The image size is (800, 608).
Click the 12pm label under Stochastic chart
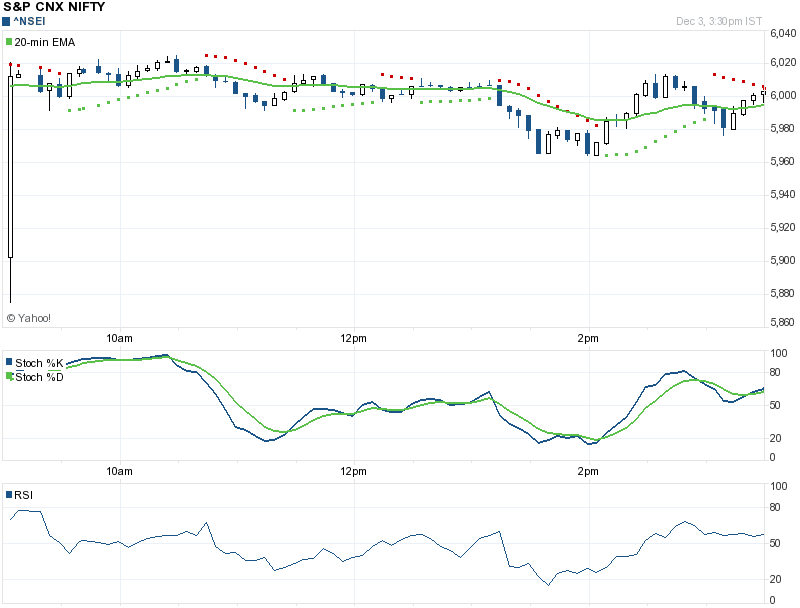pyautogui.click(x=354, y=471)
